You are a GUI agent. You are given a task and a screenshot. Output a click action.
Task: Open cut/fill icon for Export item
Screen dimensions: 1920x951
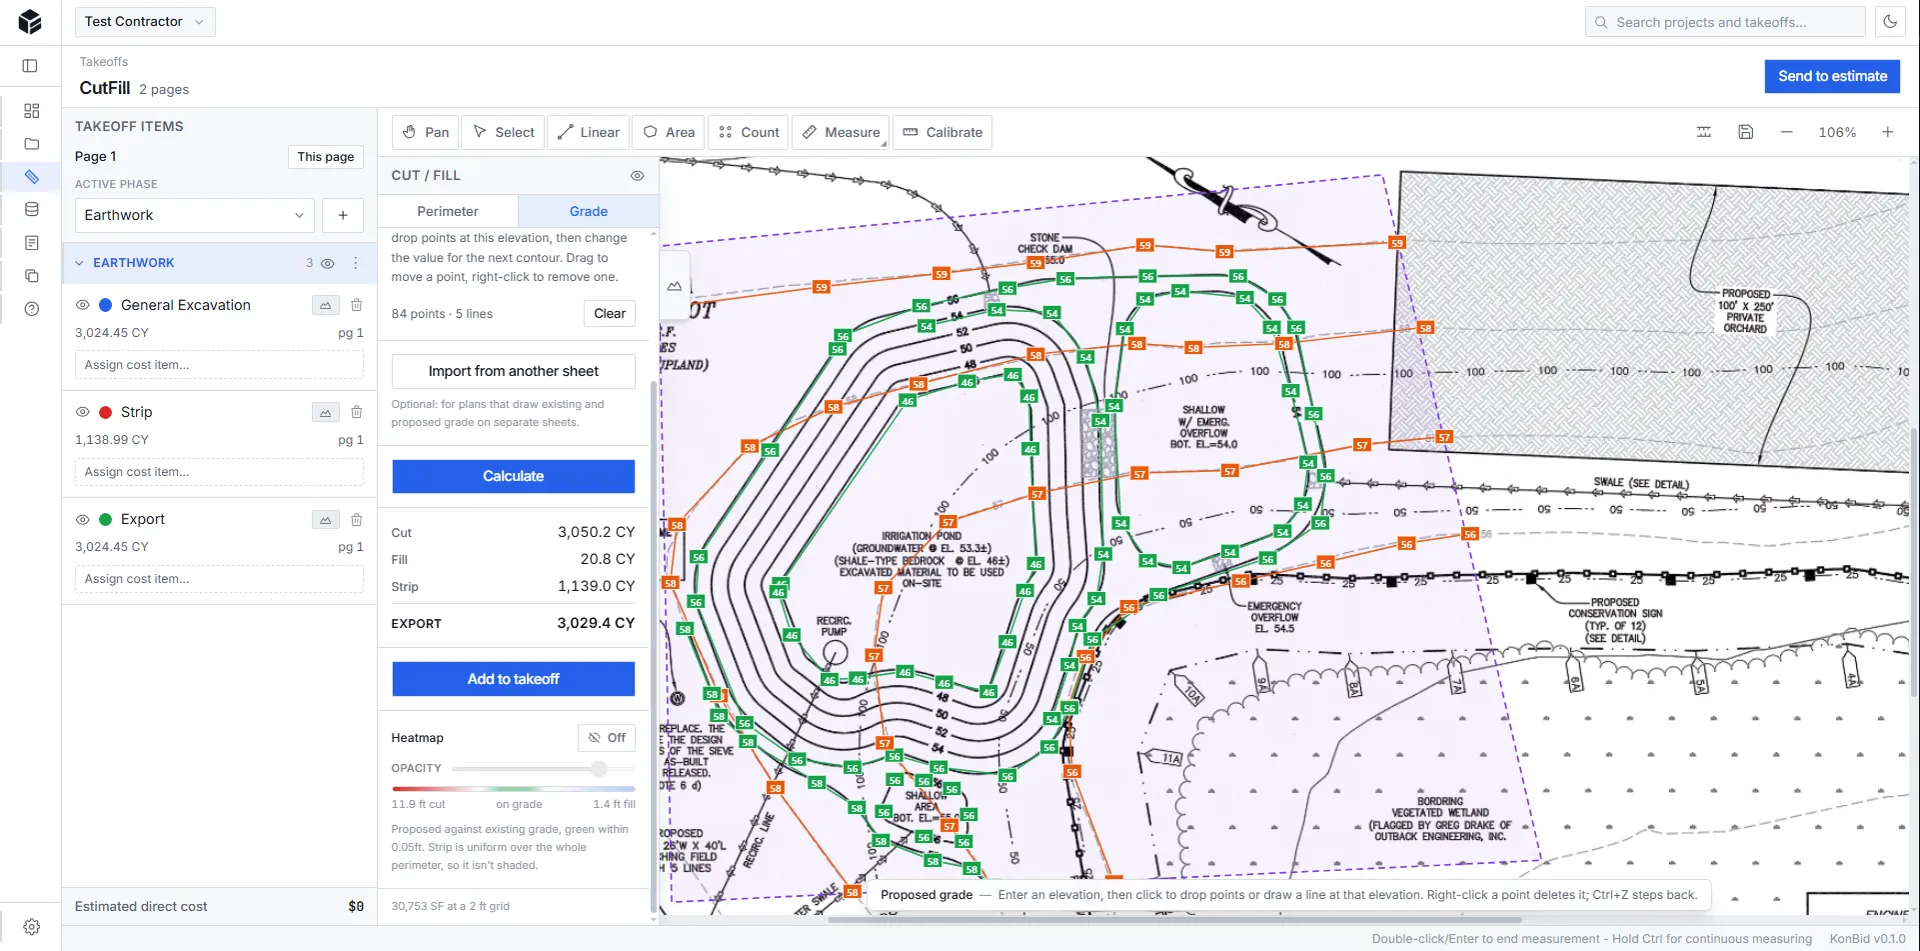point(325,520)
